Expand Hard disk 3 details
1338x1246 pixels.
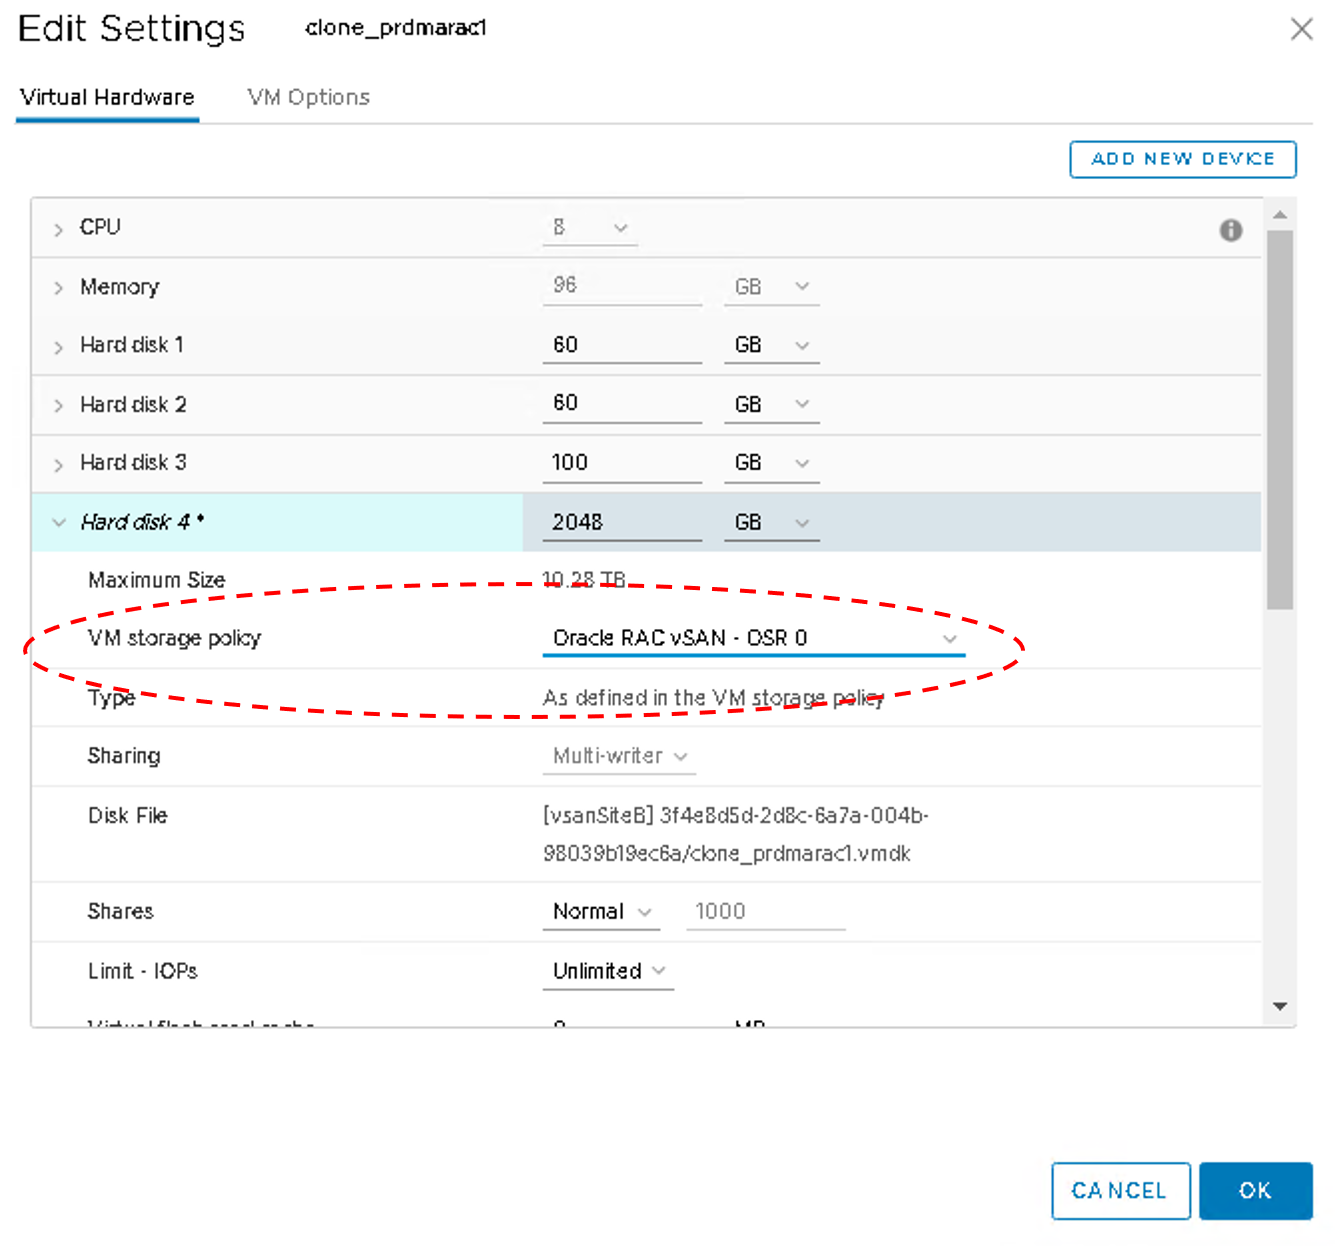pyautogui.click(x=58, y=464)
